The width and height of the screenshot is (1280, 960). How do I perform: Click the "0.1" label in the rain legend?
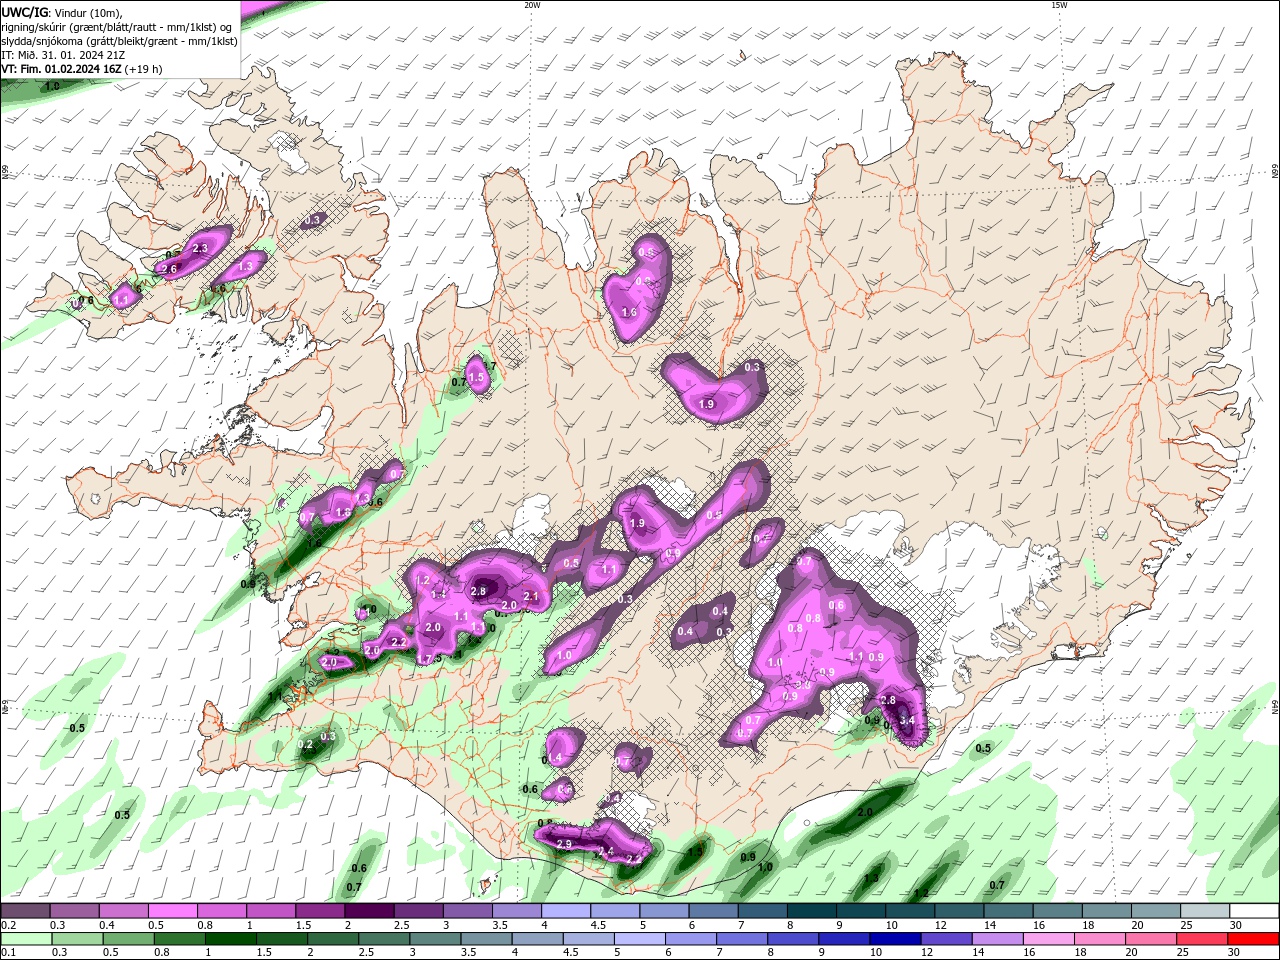[x=8, y=953]
